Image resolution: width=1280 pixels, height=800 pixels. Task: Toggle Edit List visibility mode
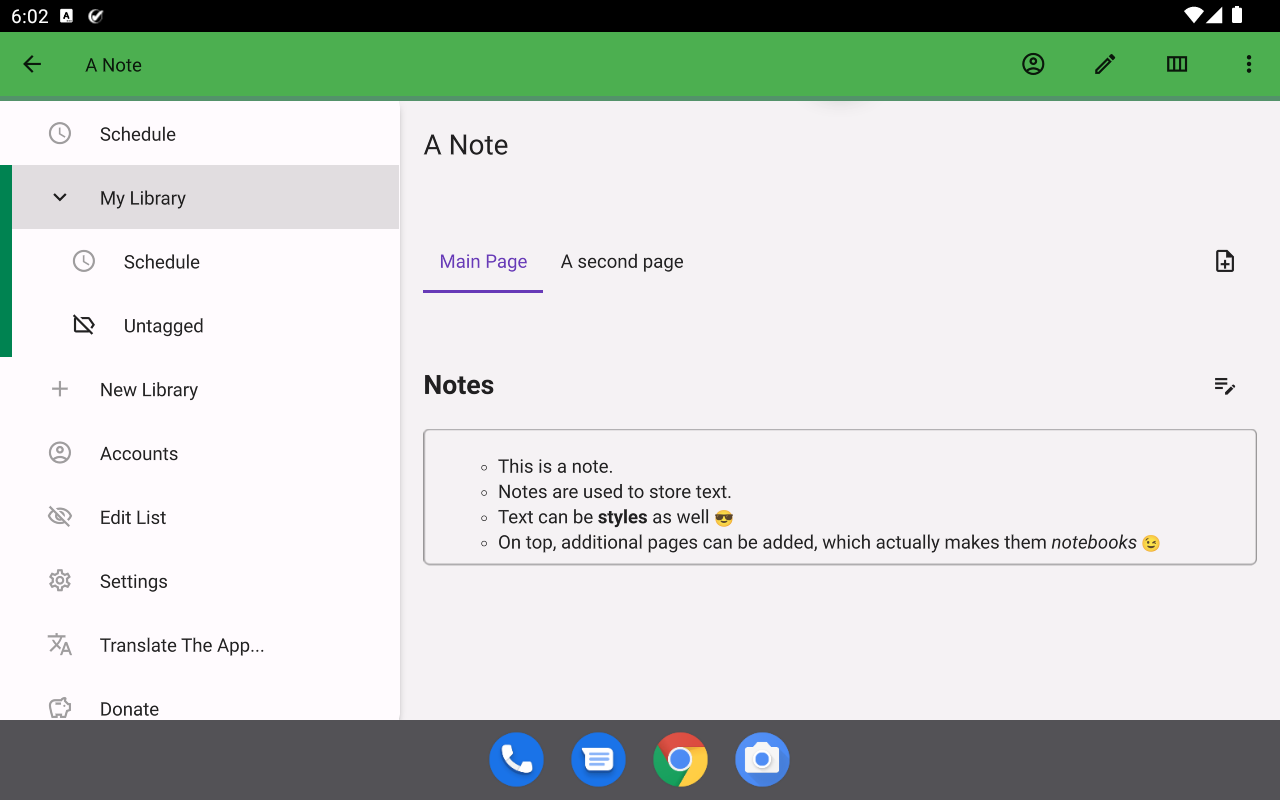pyautogui.click(x=132, y=518)
